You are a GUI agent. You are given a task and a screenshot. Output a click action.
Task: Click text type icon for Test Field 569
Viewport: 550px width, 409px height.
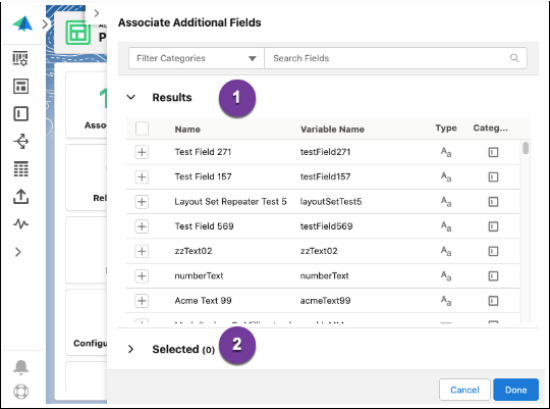point(446,226)
